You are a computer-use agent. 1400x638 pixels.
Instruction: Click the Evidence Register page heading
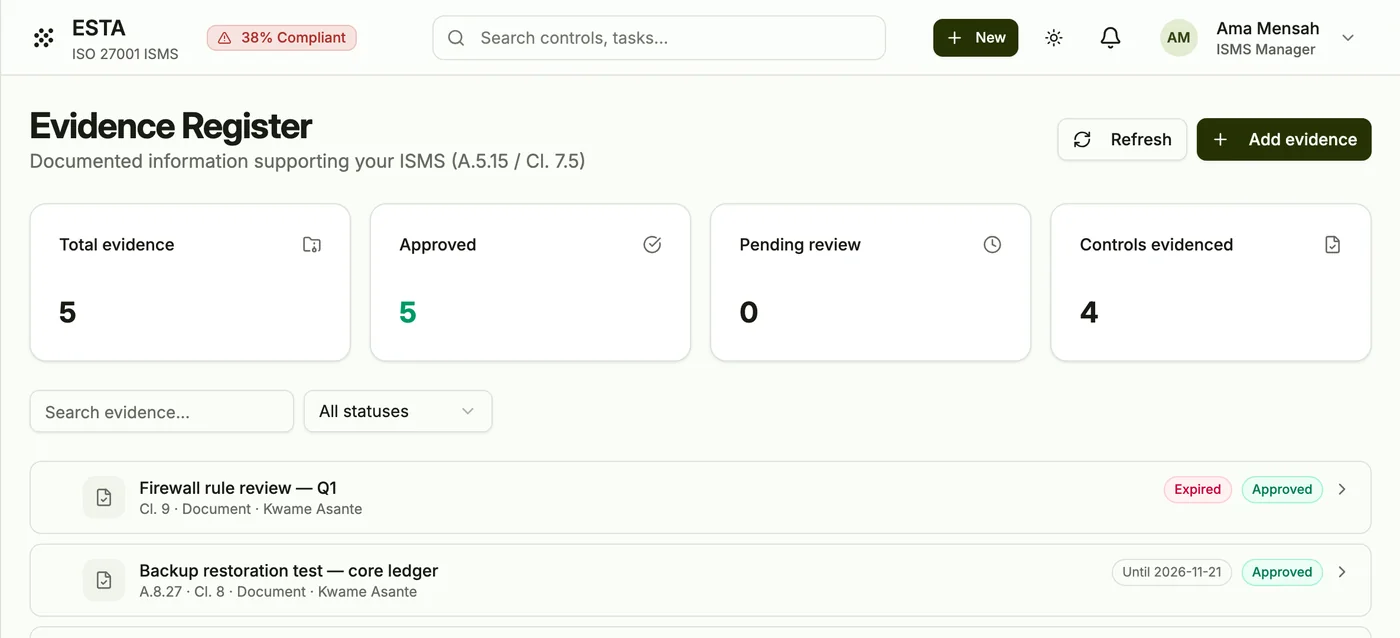171,126
